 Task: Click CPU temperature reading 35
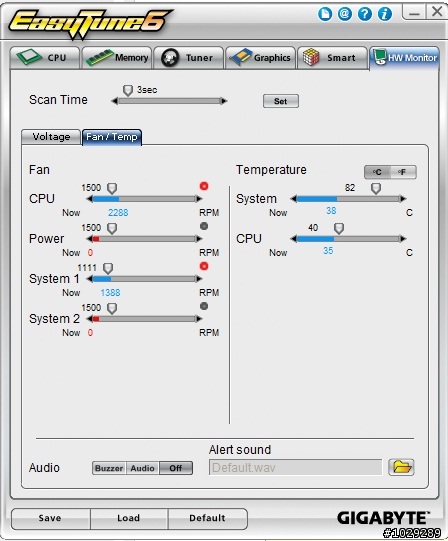tap(328, 251)
